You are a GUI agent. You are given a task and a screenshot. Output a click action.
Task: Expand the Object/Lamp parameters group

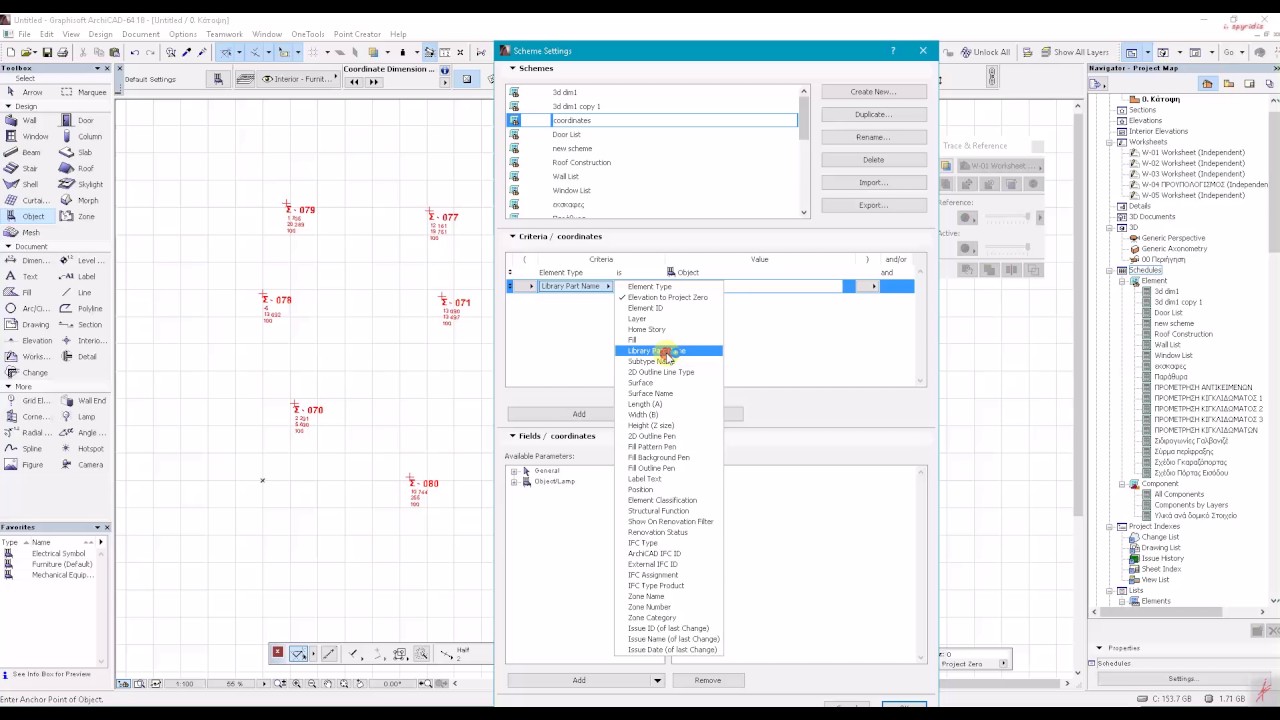pyautogui.click(x=514, y=482)
